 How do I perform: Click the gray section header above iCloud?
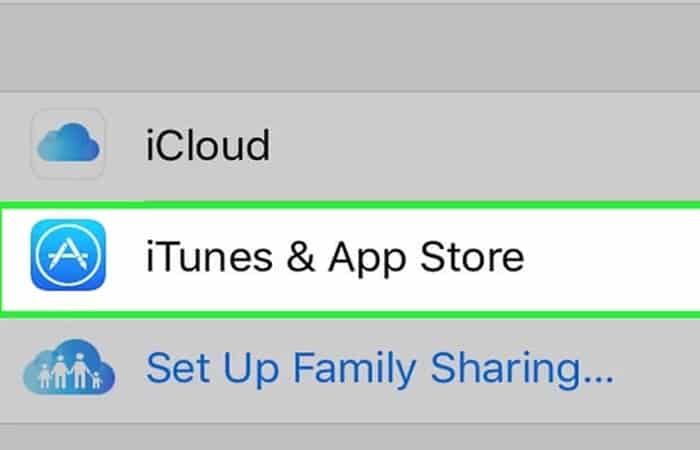350,48
